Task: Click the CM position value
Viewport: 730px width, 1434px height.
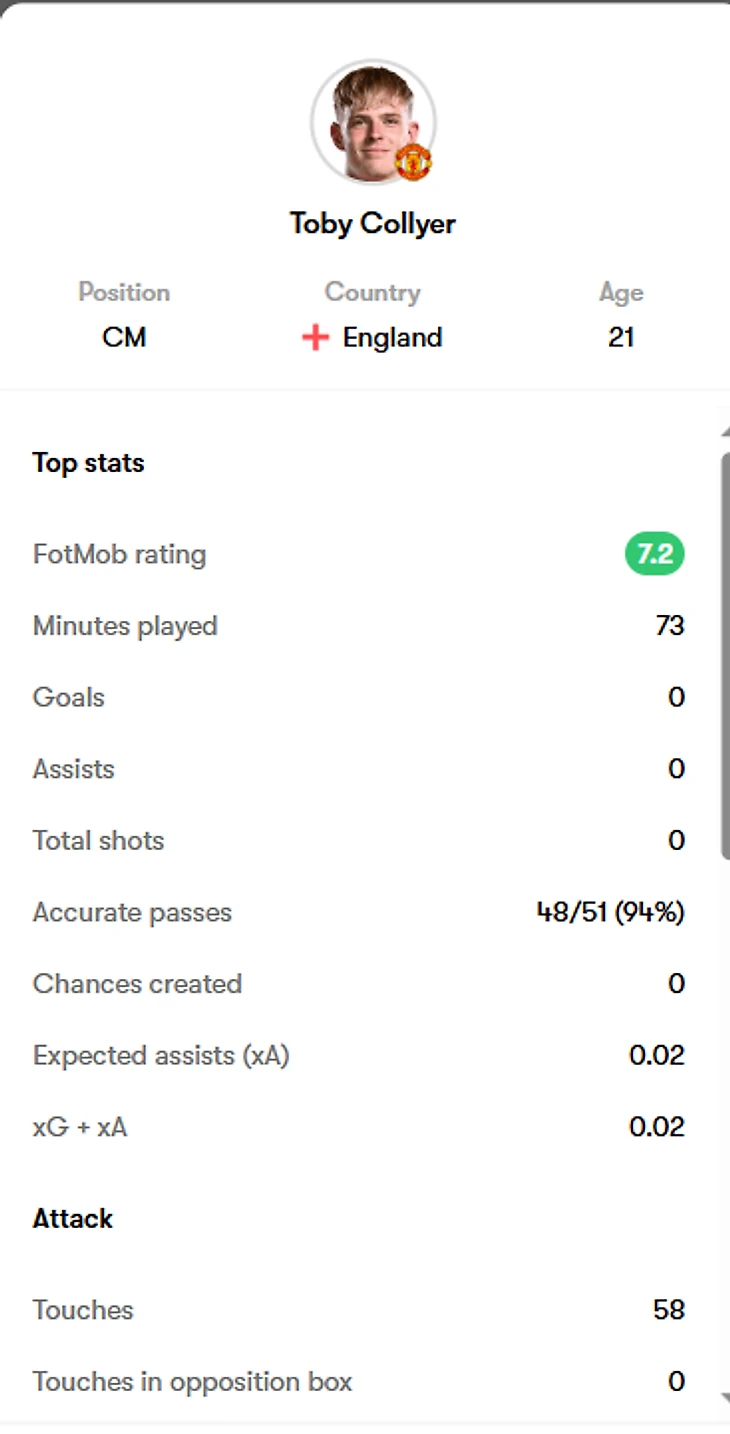Action: click(124, 338)
